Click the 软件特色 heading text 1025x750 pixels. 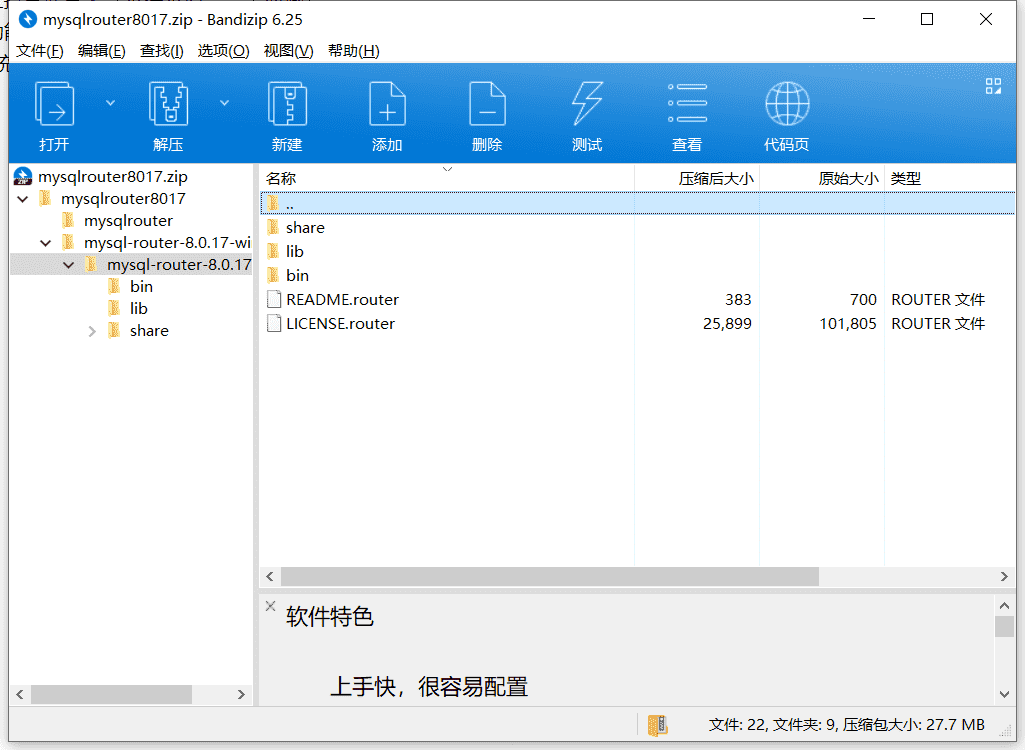pos(329,617)
